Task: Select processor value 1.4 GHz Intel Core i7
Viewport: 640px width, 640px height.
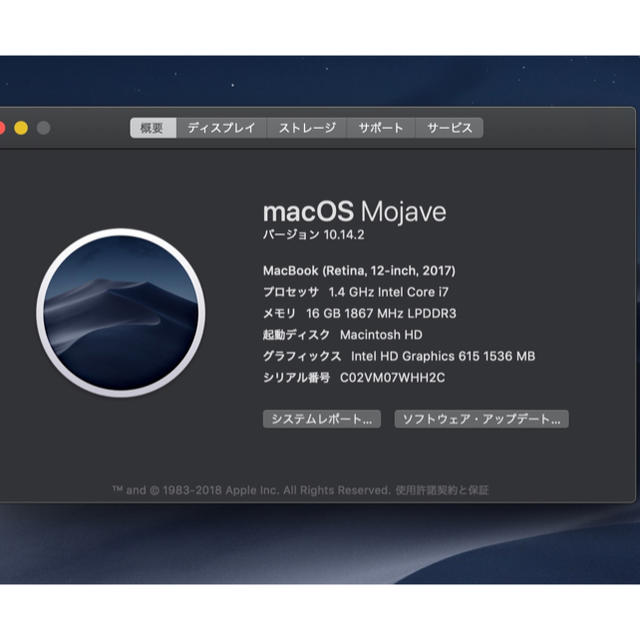Action: (x=389, y=292)
